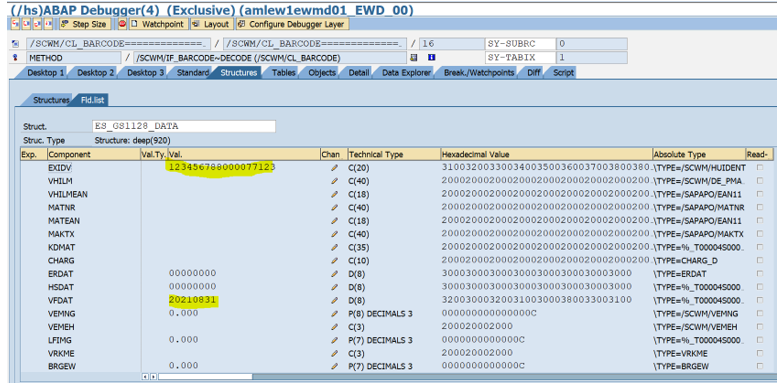Image resolution: width=780 pixels, height=384 pixels.
Task: Click the change pencil icon for VRKME
Action: [x=334, y=353]
